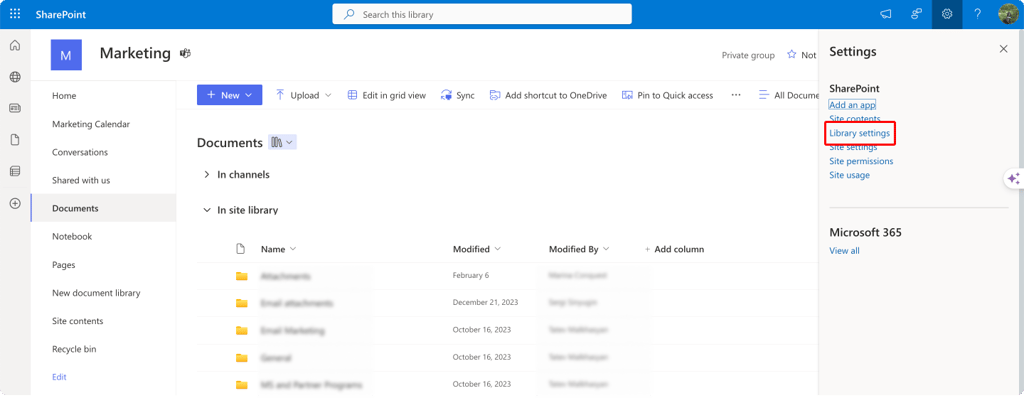Click the Create plus icon in app bar

click(14, 203)
